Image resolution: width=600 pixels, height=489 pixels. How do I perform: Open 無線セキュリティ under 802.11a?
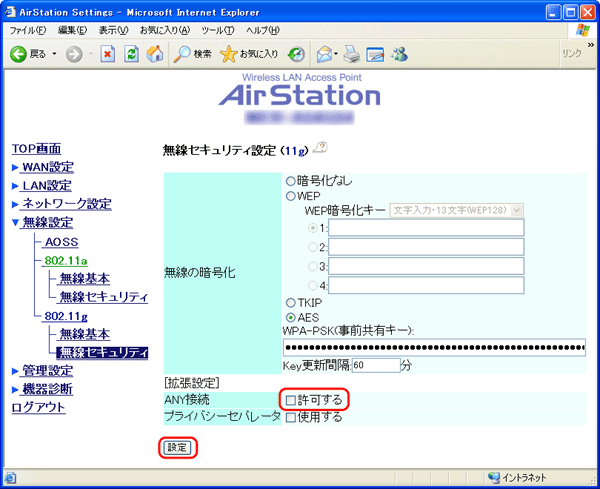[104, 297]
